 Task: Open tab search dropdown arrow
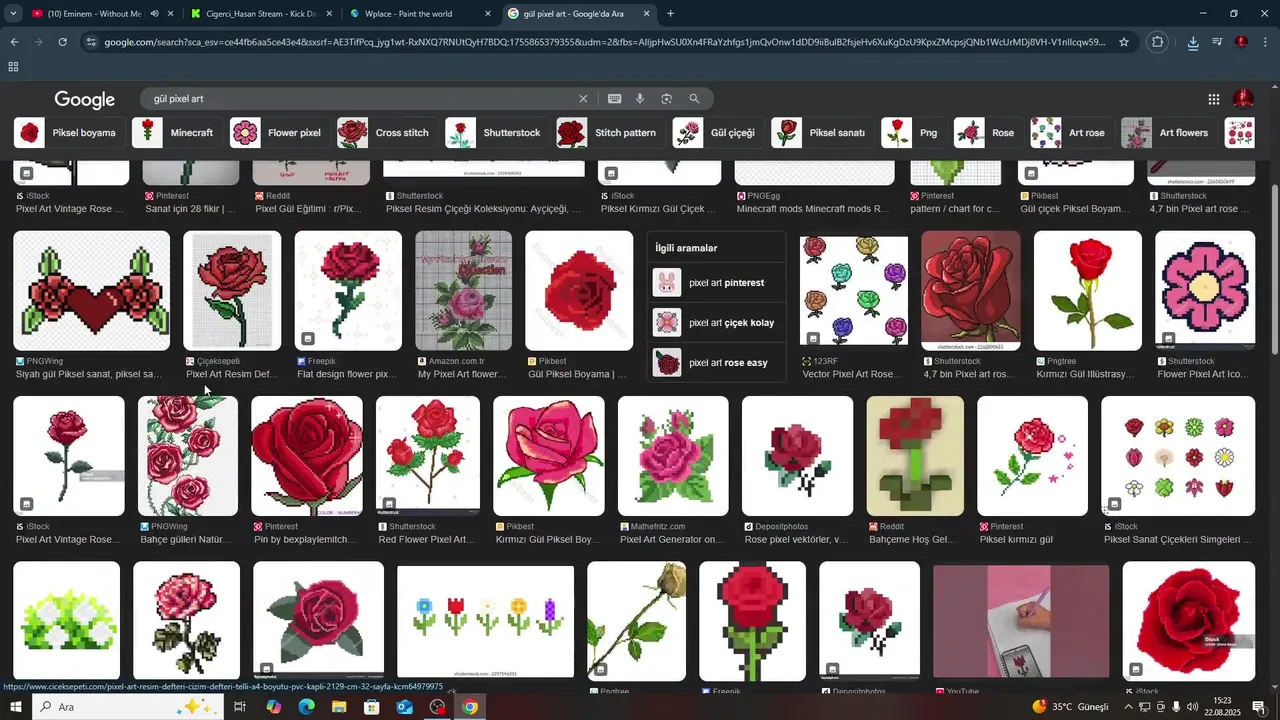point(12,14)
